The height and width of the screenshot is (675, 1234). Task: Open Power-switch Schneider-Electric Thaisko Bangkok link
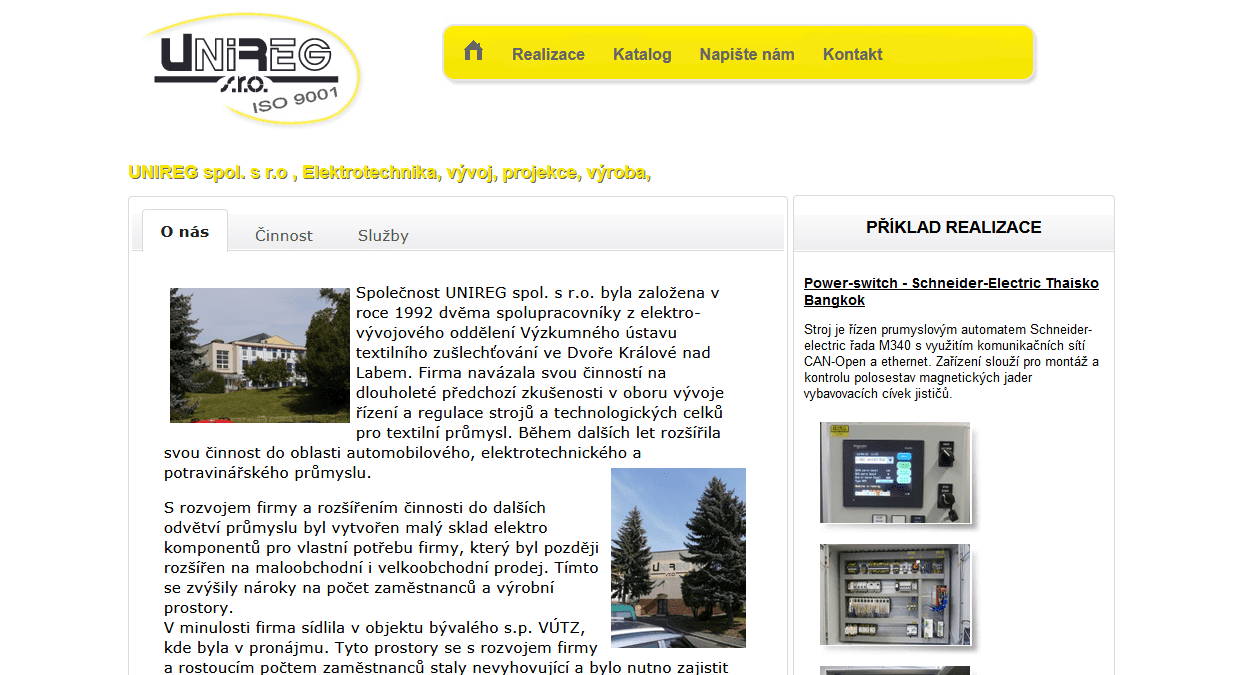click(x=951, y=291)
